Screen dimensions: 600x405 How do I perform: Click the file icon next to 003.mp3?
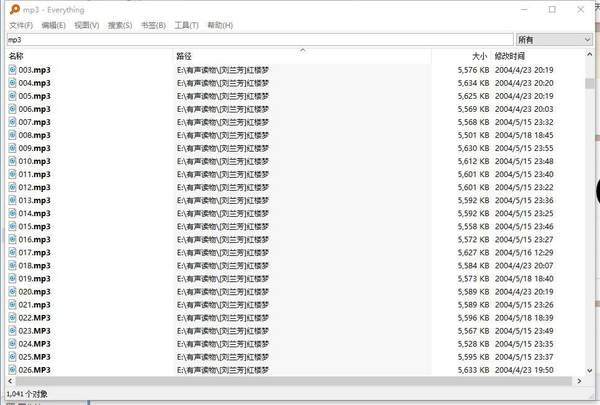click(13, 70)
